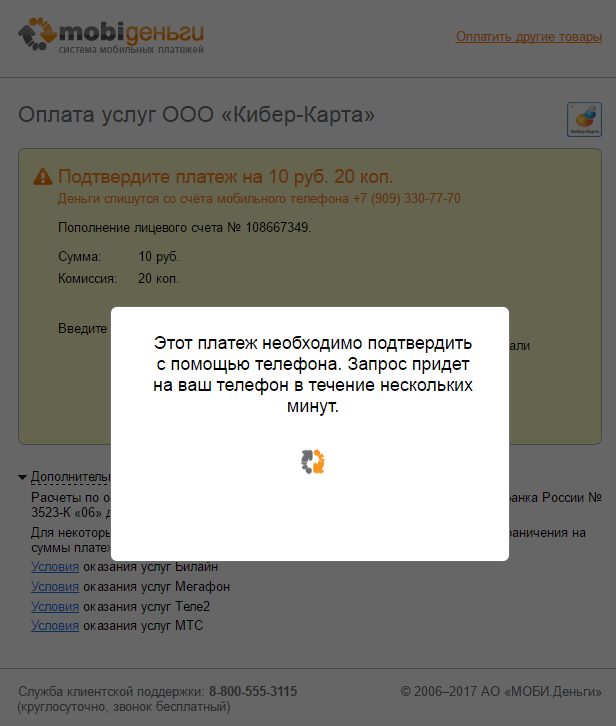The width and height of the screenshot is (616, 726).
Task: Click the heading 'Оплата услуг ООО «Кибер-Карта»'
Action: pyautogui.click(x=196, y=114)
